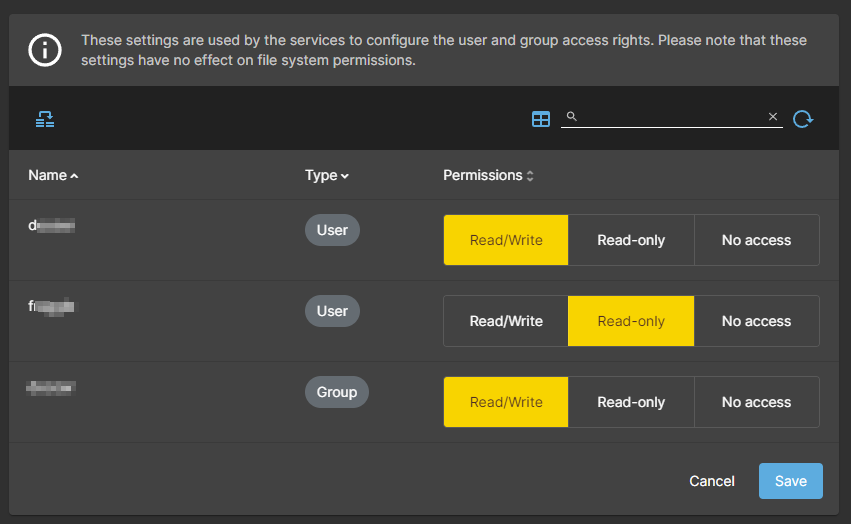
Task: Set the Group row to Read-only
Action: [631, 402]
